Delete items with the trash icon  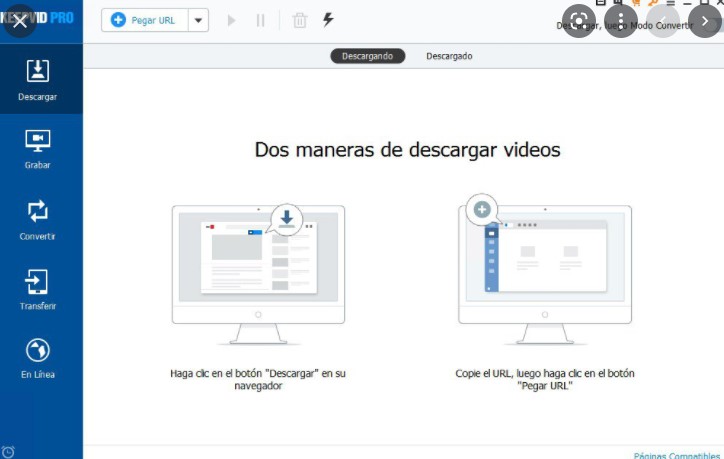[x=300, y=20]
